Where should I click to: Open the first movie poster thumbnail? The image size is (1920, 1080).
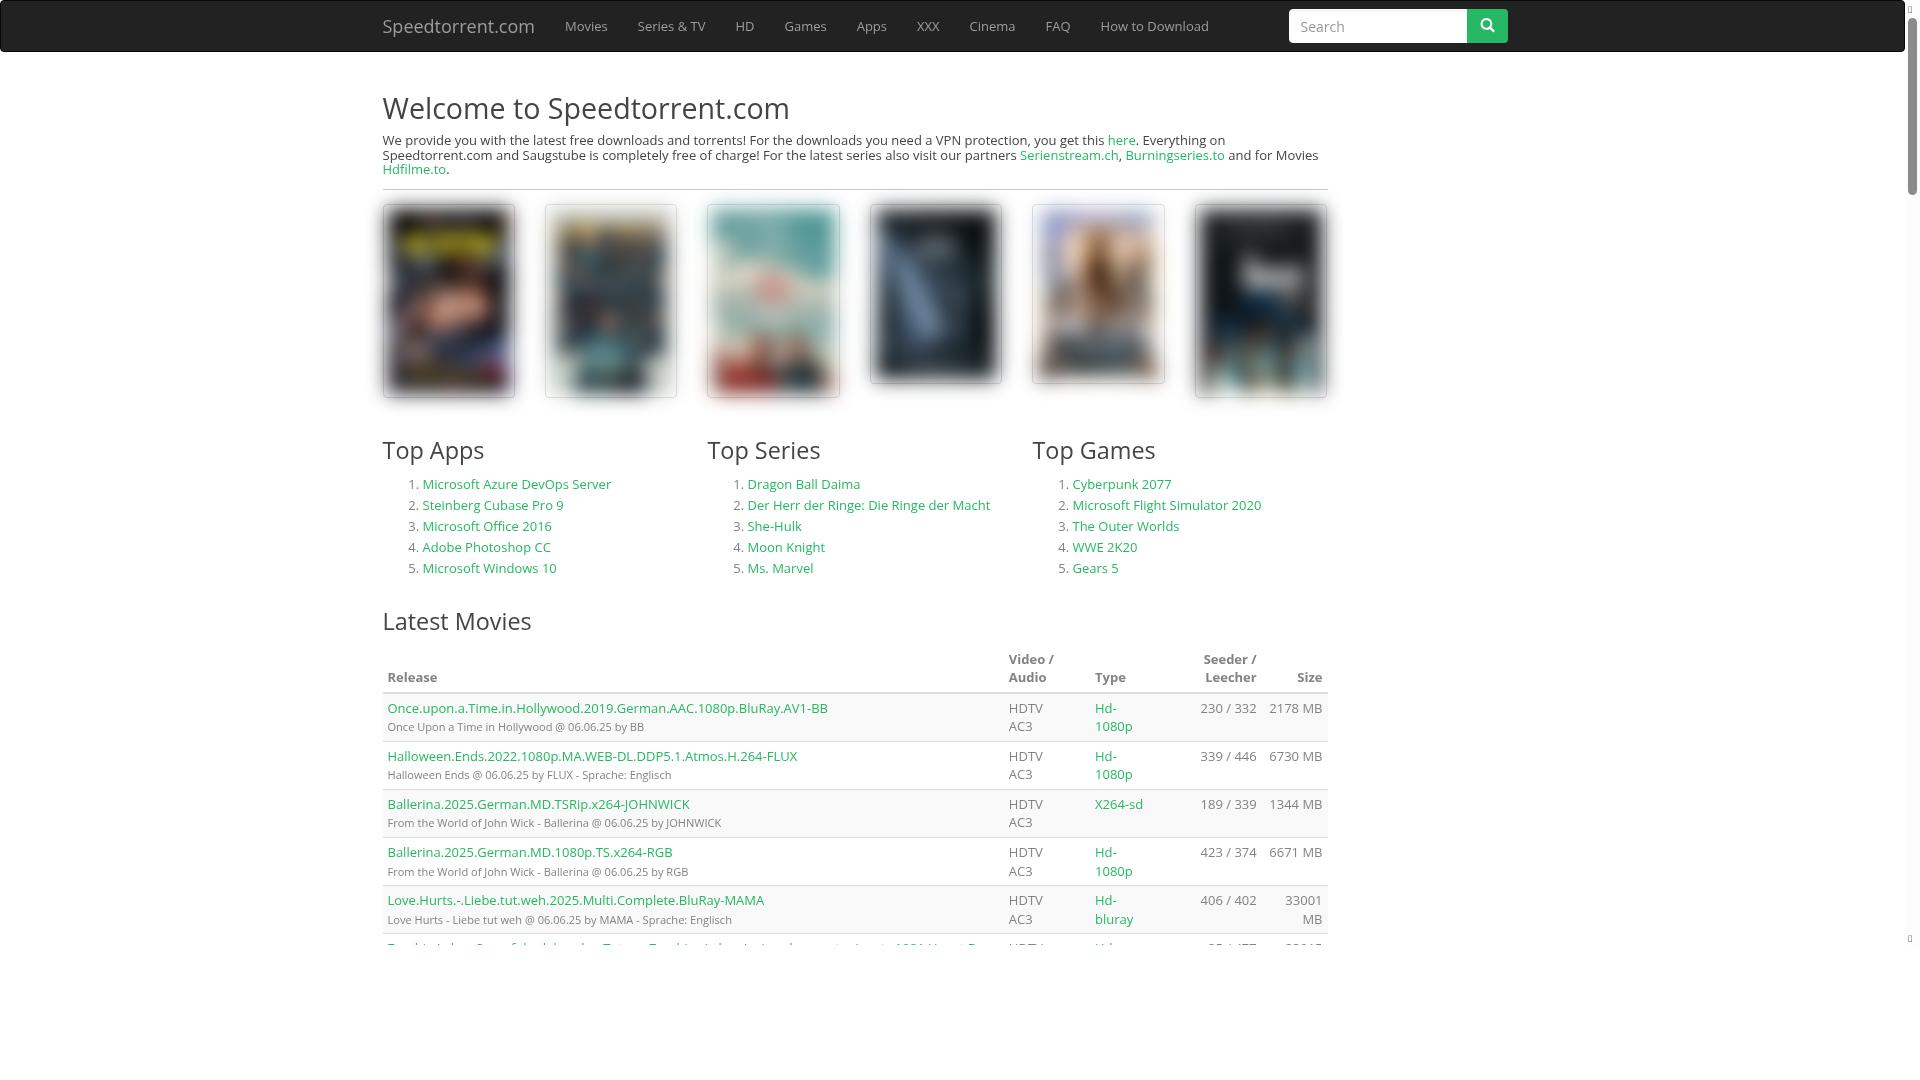coord(448,300)
